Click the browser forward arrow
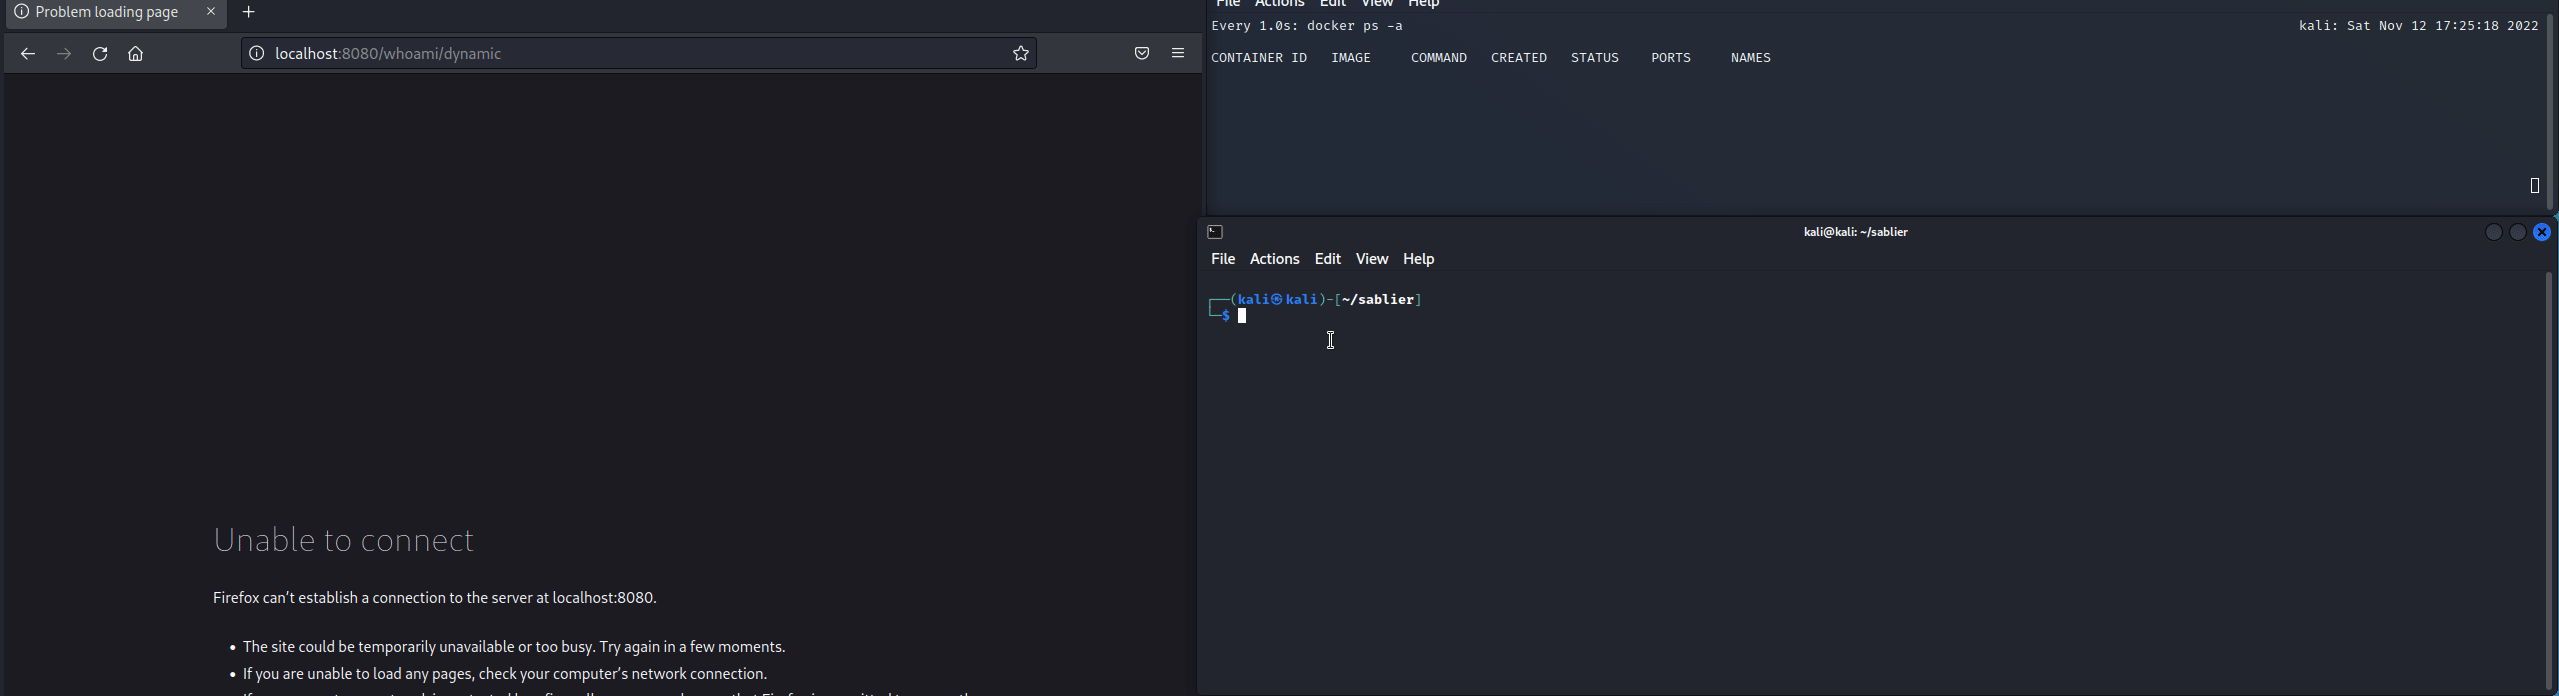The width and height of the screenshot is (2559, 696). point(64,54)
